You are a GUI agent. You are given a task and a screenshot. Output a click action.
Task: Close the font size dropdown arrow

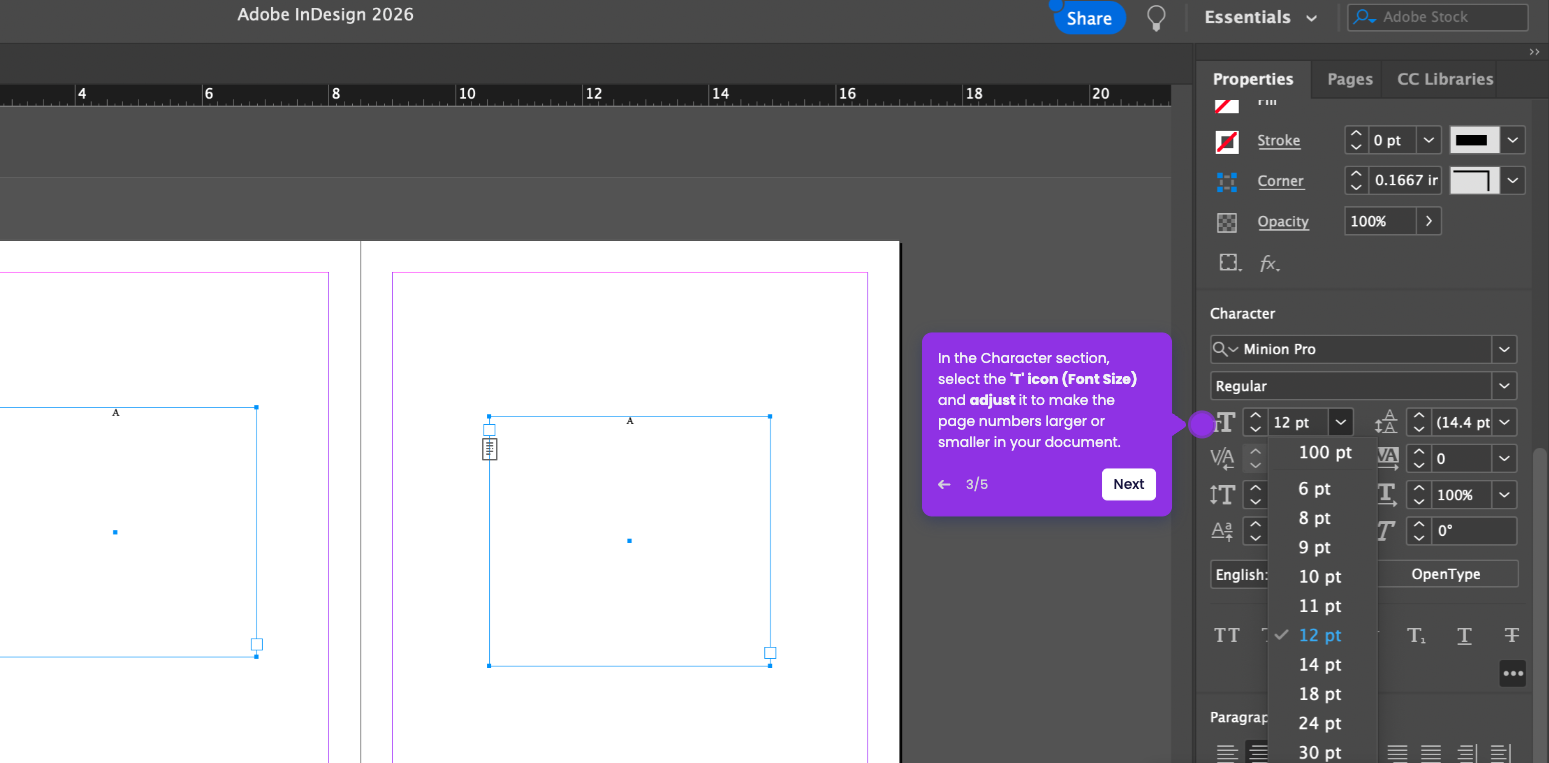click(1341, 422)
